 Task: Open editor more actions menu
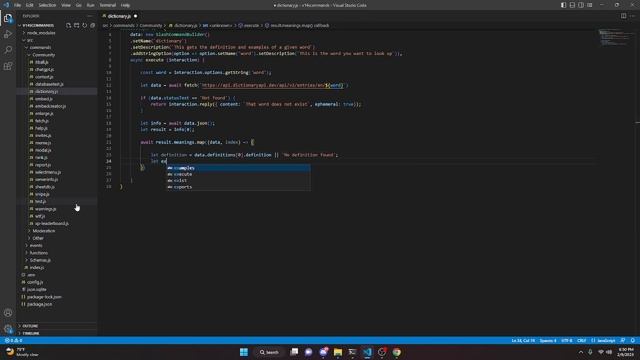(x=632, y=16)
